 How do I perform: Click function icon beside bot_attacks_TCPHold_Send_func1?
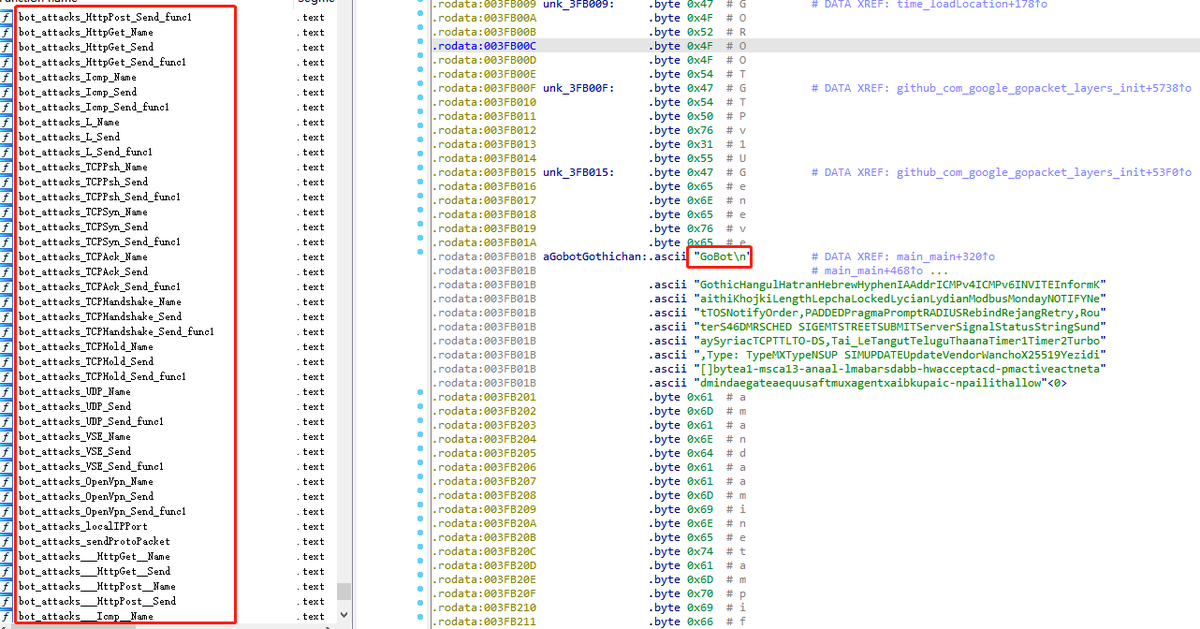pyautogui.click(x=7, y=377)
